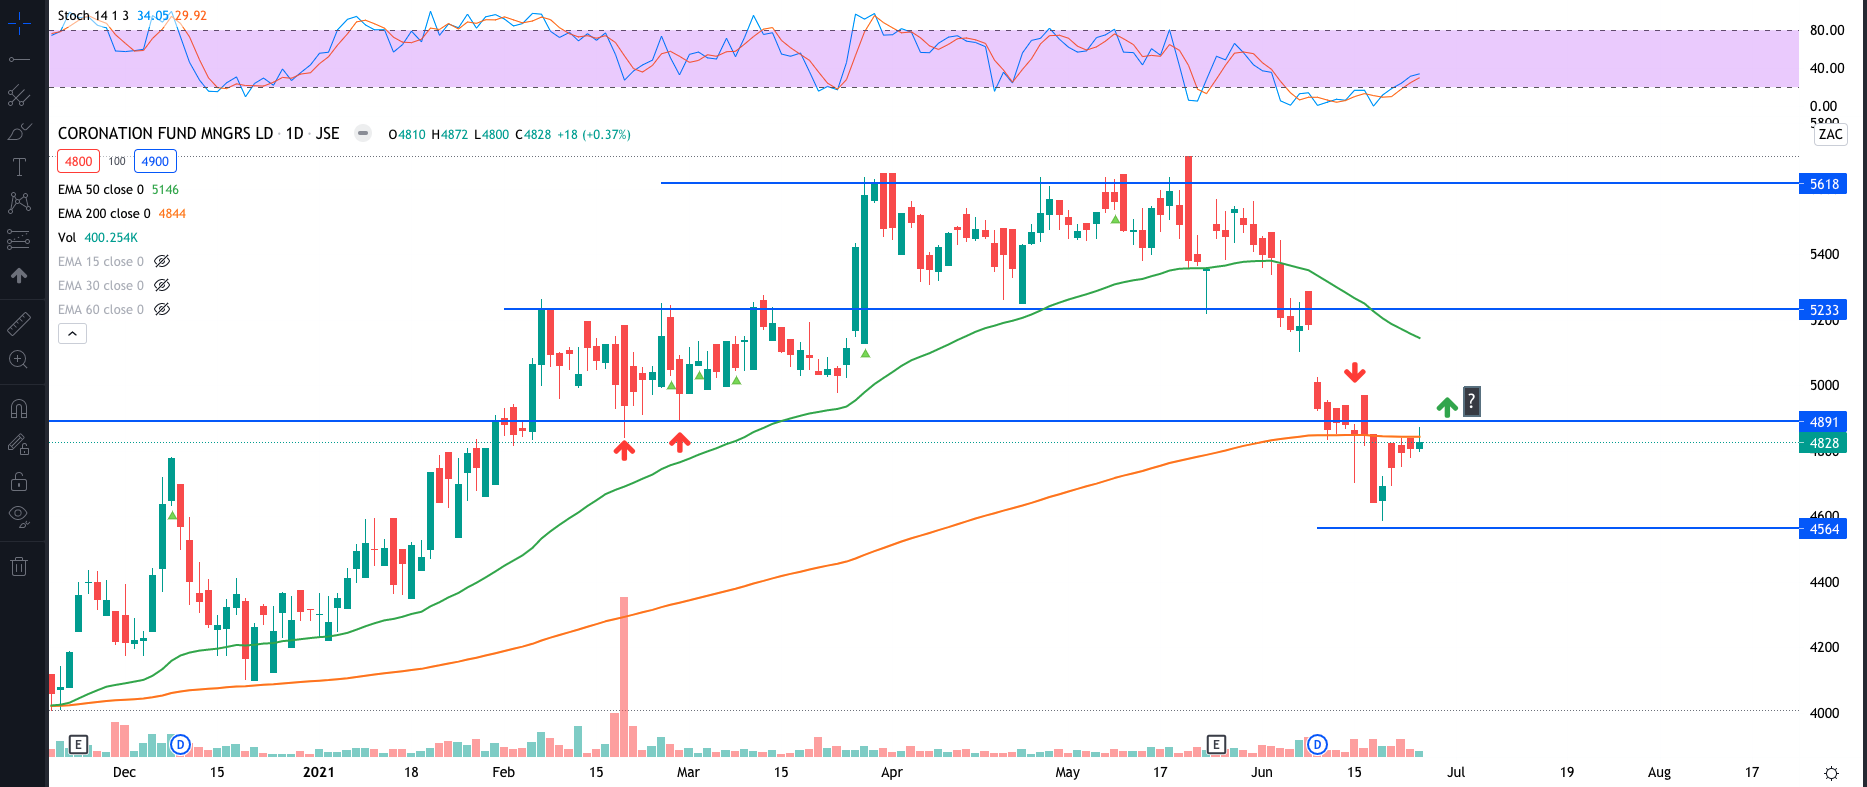Image resolution: width=1867 pixels, height=787 pixels.
Task: Toggle visibility of EMA 30 indicator
Action: pyautogui.click(x=162, y=286)
